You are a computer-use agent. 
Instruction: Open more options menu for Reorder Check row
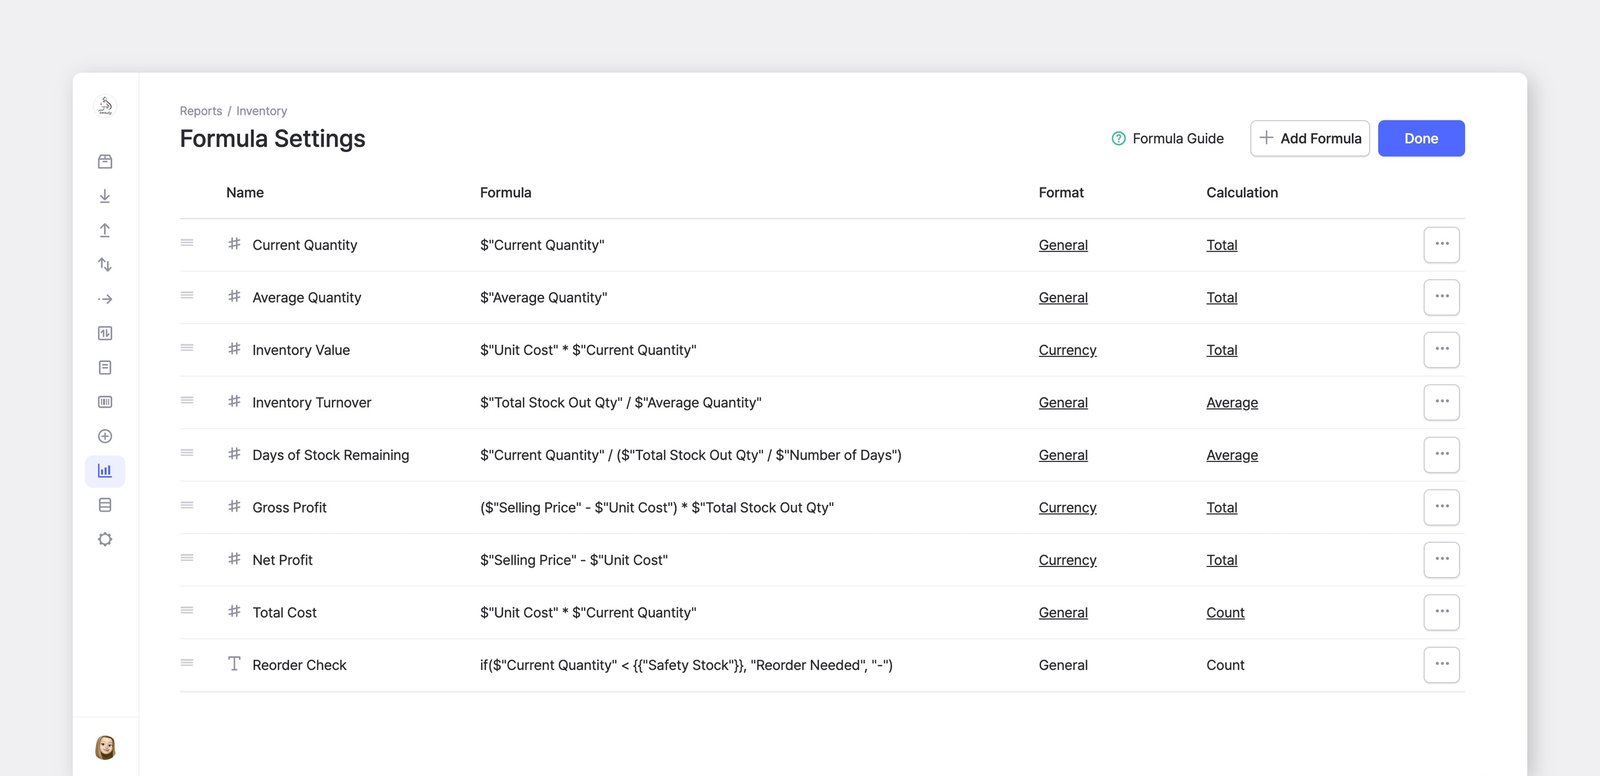[1441, 665]
